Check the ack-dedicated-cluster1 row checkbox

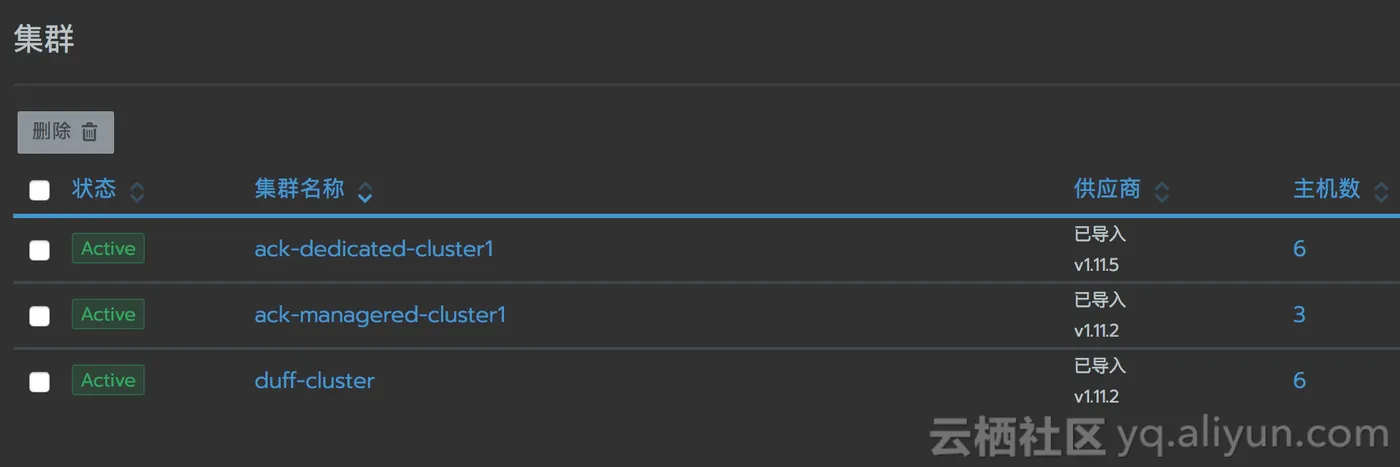click(39, 250)
